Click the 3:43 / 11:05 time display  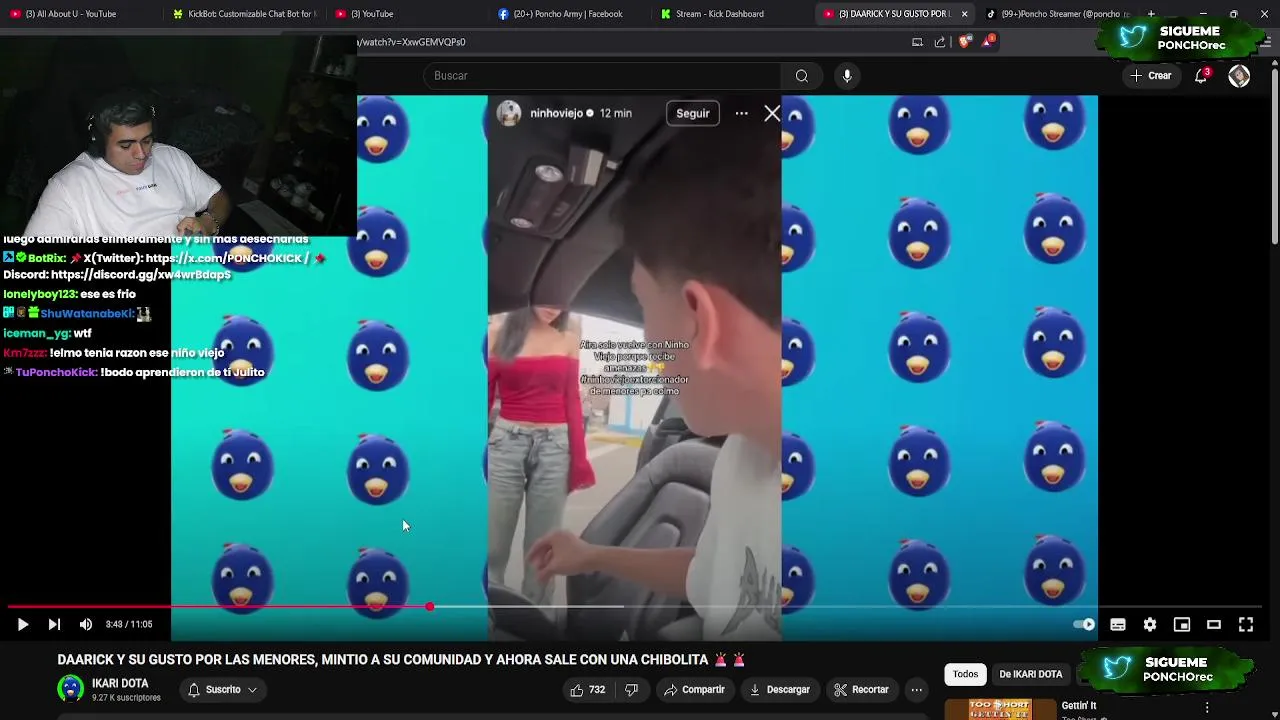[x=129, y=624]
